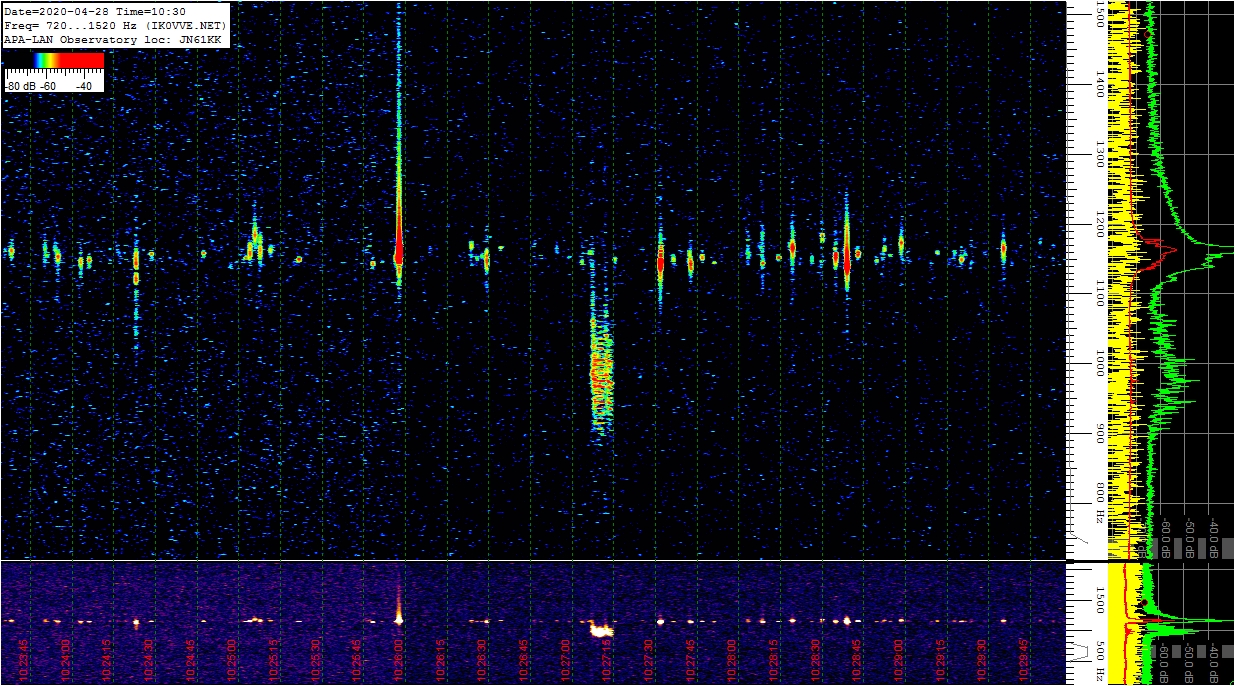Select the 10:24:15 time marker
Screen dimensions: 1235x686
pyautogui.click(x=107, y=660)
